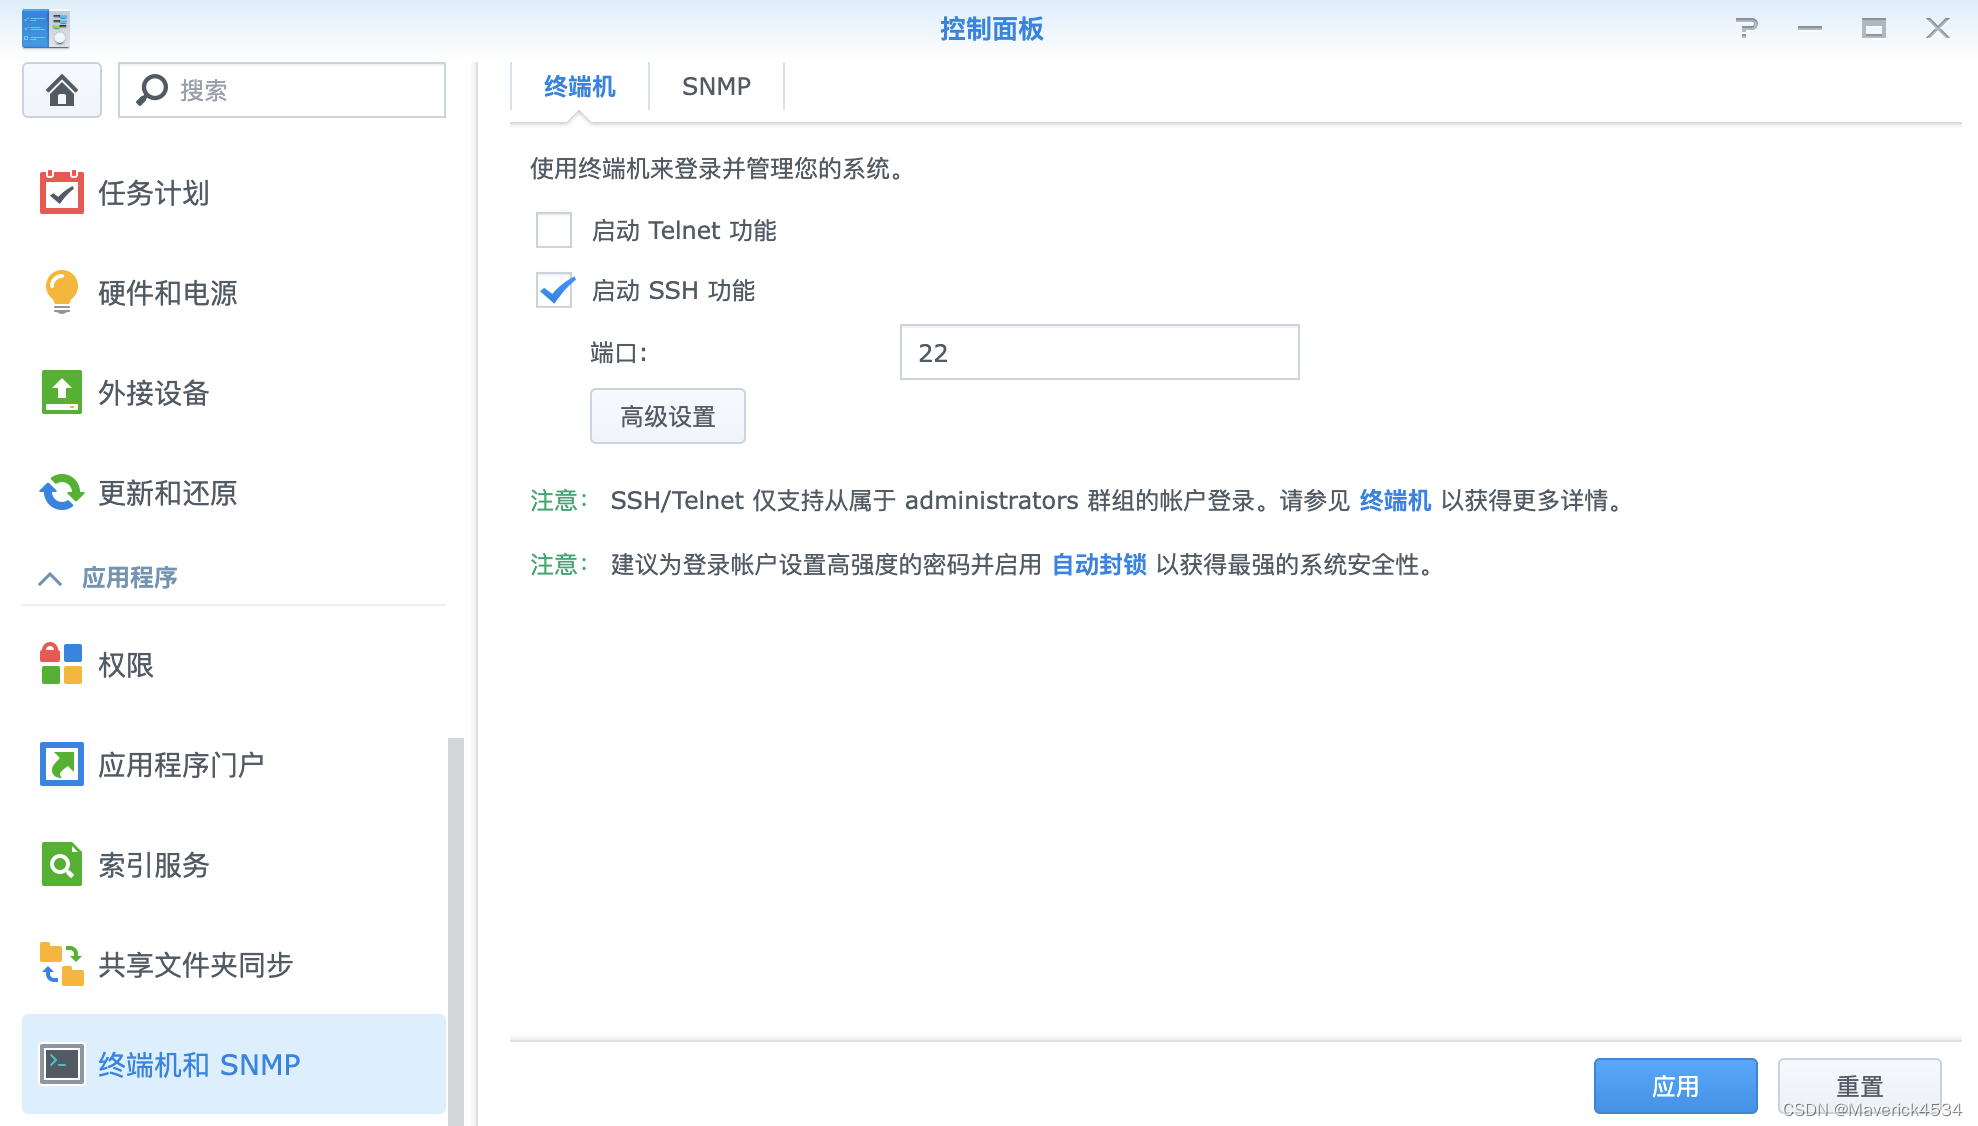Open Indexing Service (索引服务) icon
1978x1126 pixels.
tap(61, 864)
